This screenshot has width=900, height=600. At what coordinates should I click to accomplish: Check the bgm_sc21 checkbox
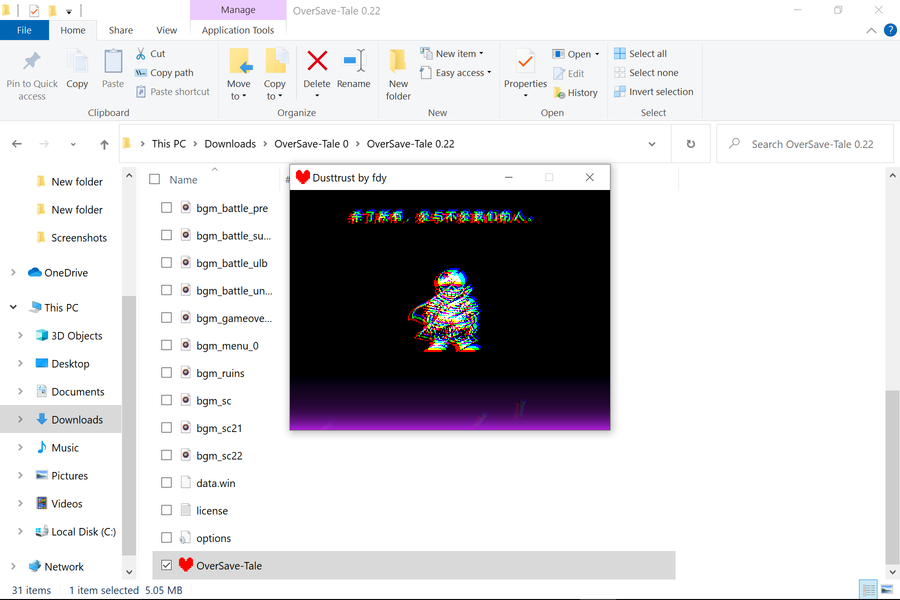coord(166,428)
